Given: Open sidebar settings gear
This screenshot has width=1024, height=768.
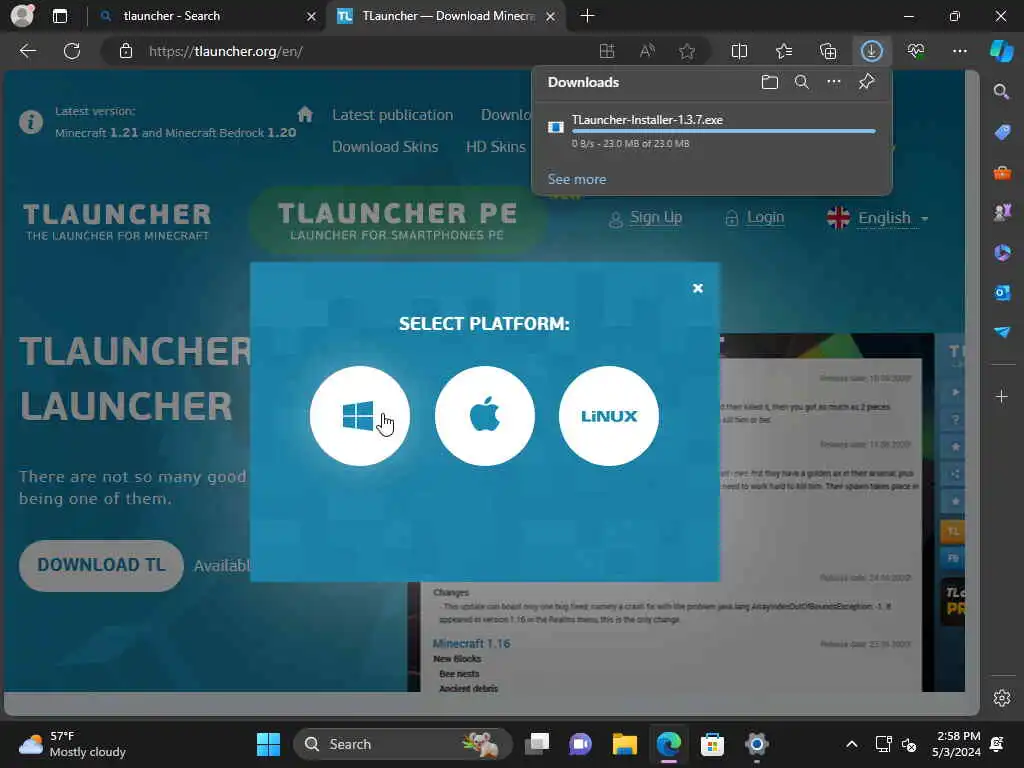Looking at the screenshot, I should (x=1002, y=698).
